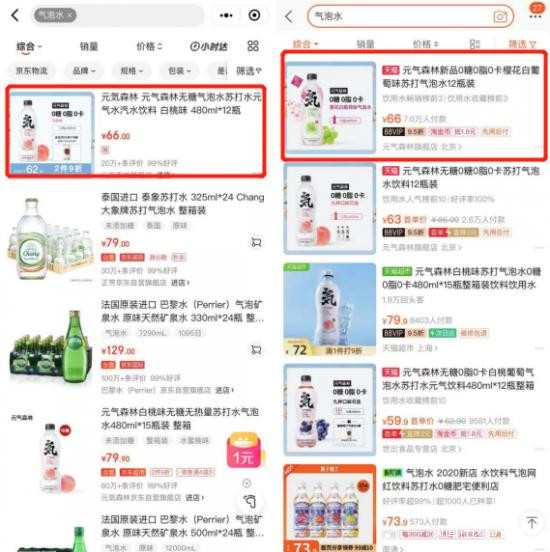550x552 pixels.
Task: Add the Perrier 330ml*24 to the cart
Action: 256,350
